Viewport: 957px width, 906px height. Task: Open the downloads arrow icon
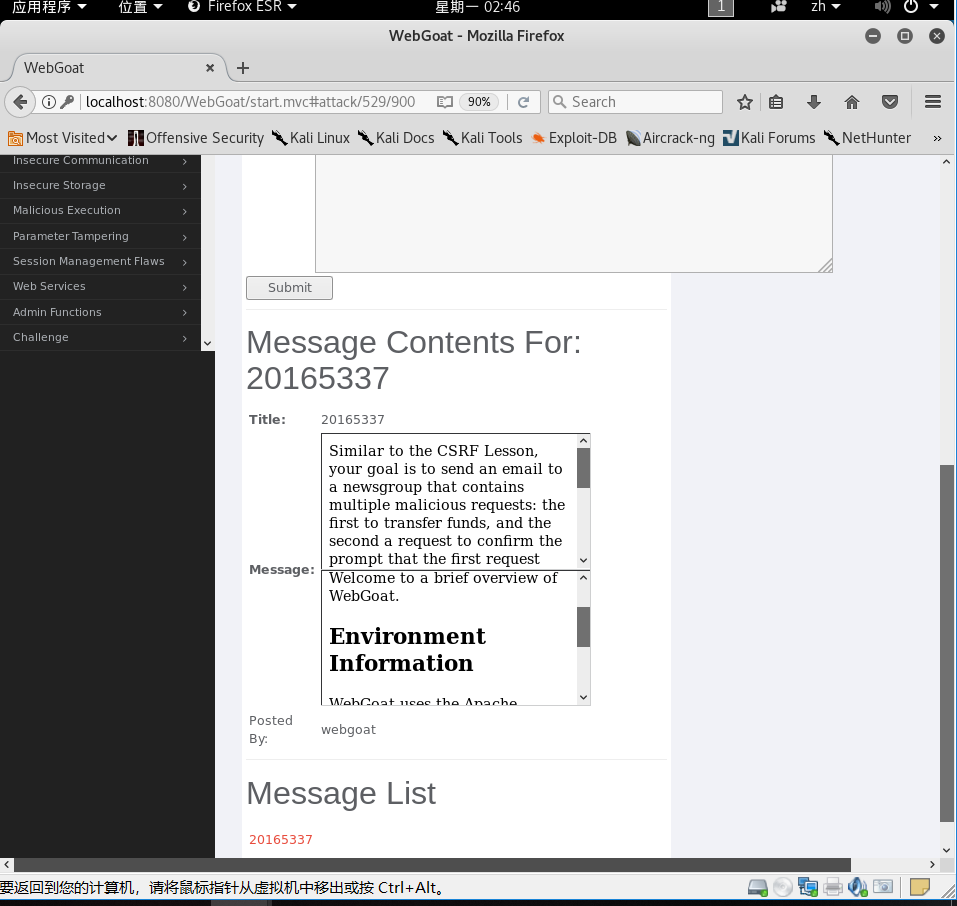tap(814, 102)
